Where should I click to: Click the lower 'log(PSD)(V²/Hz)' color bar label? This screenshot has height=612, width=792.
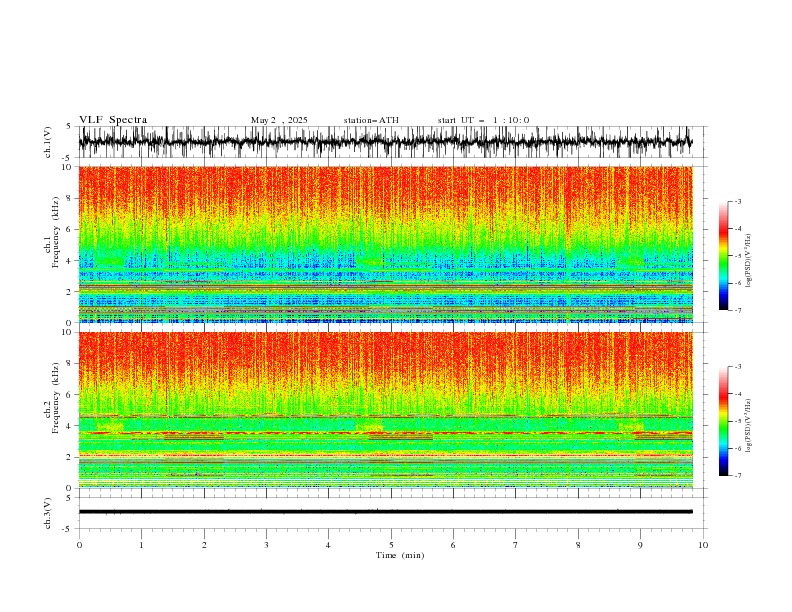click(x=749, y=426)
